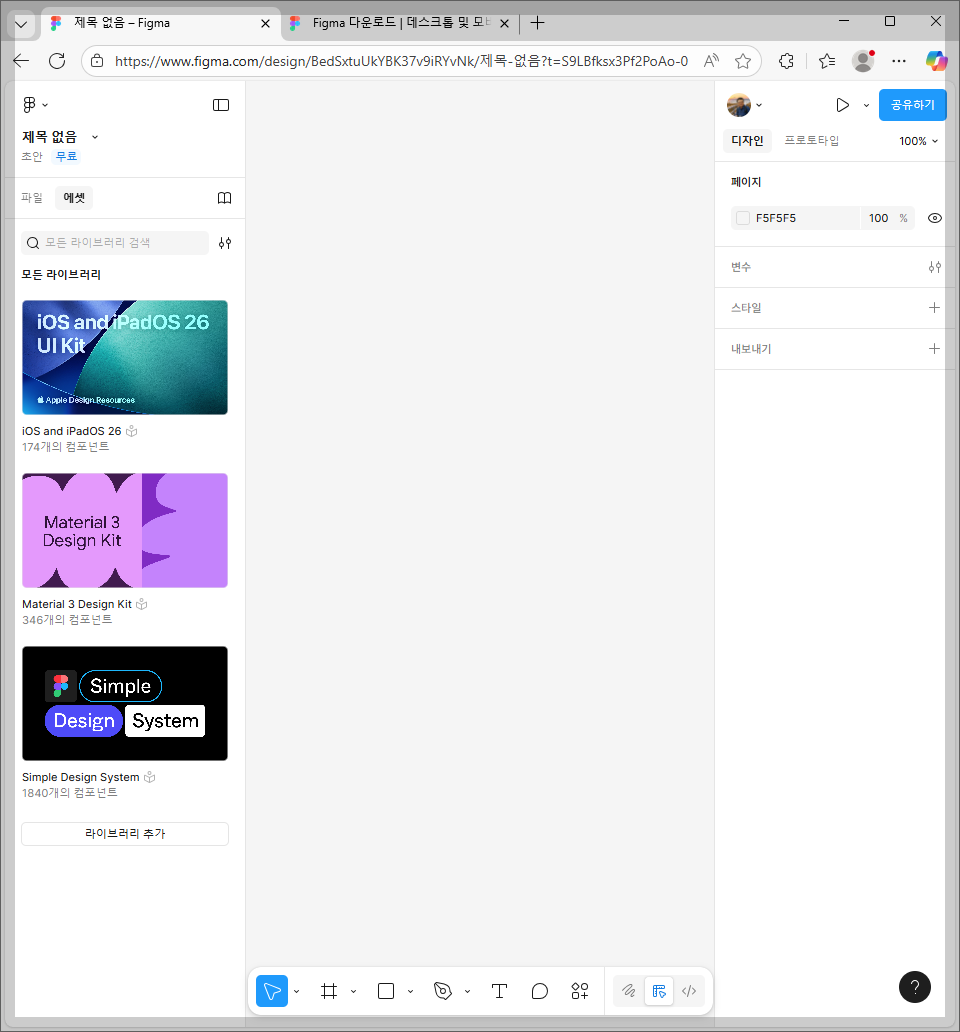
Task: Switch to 디자인 tab
Action: point(747,141)
